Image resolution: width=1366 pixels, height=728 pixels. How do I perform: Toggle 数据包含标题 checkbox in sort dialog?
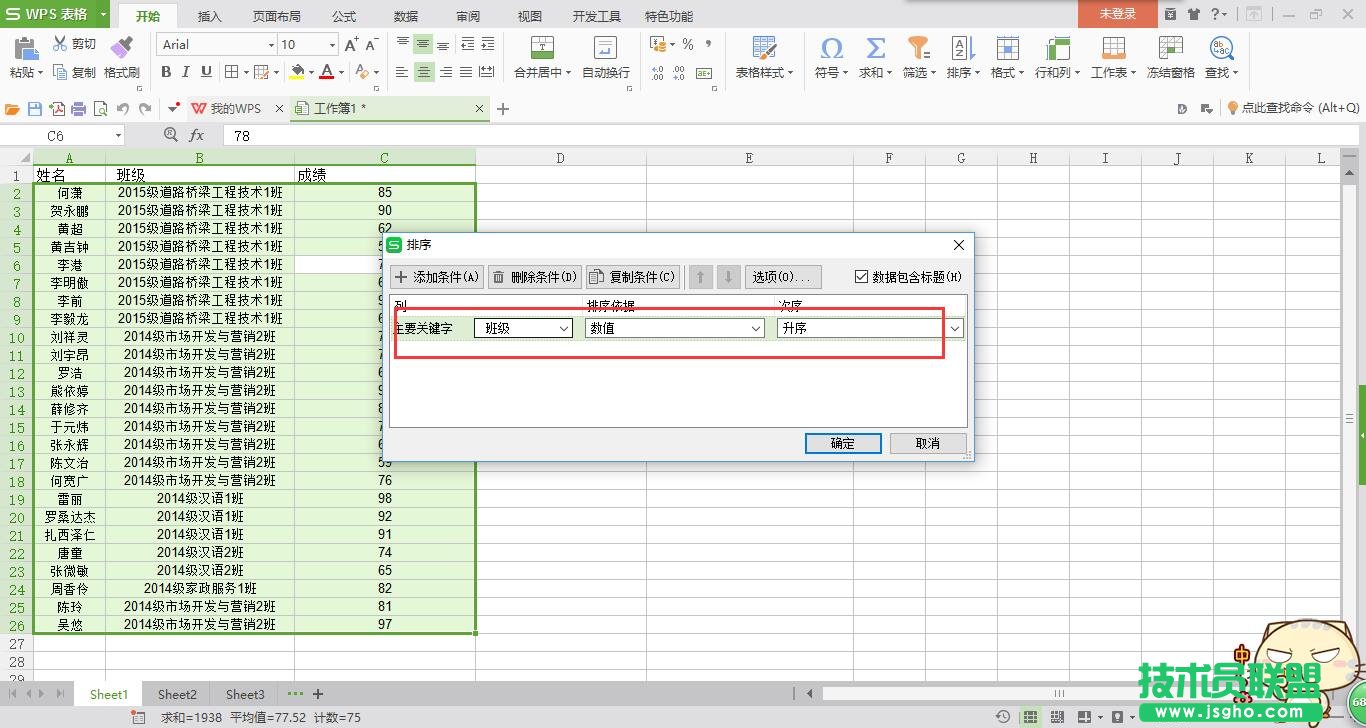(862, 277)
